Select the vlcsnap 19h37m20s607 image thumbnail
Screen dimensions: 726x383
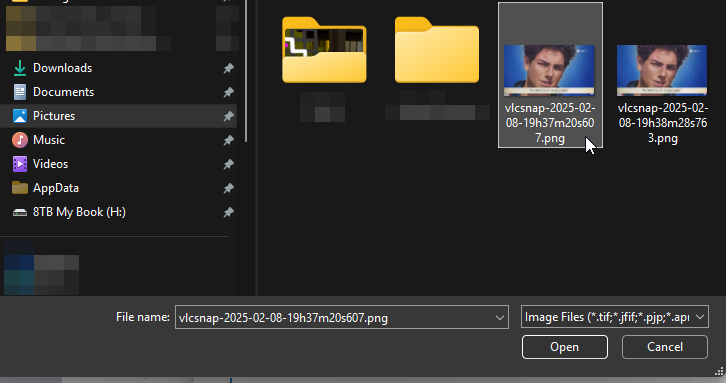549,70
